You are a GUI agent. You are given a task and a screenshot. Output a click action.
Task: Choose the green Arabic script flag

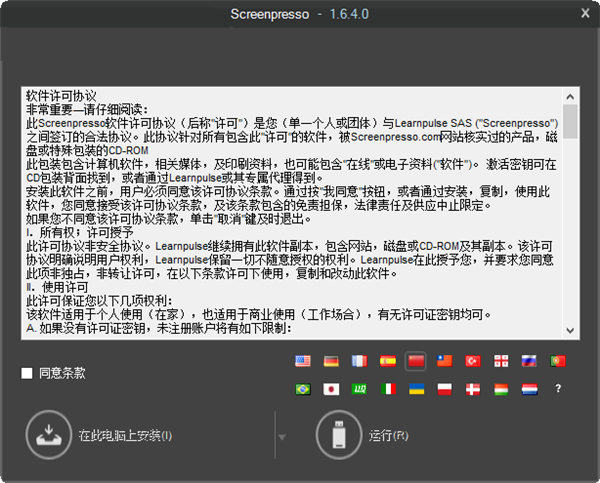coord(359,389)
